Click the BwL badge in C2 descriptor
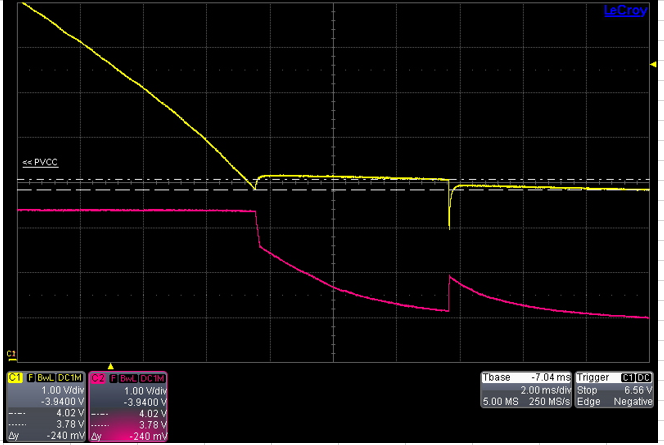The image size is (664, 445). pos(128,378)
